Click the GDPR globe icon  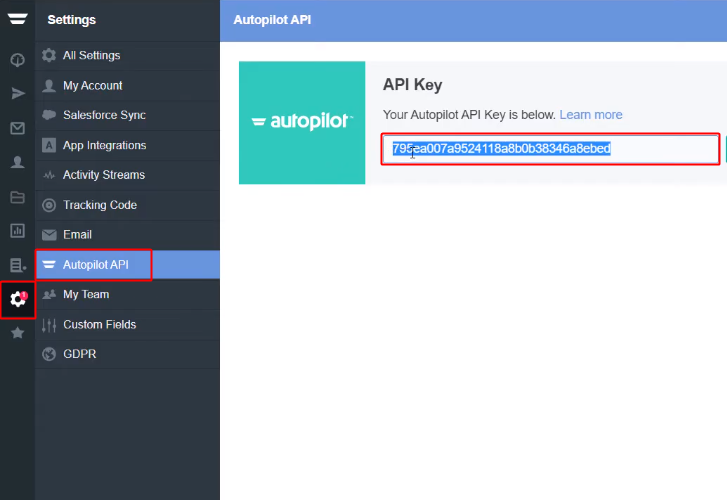pyautogui.click(x=49, y=354)
